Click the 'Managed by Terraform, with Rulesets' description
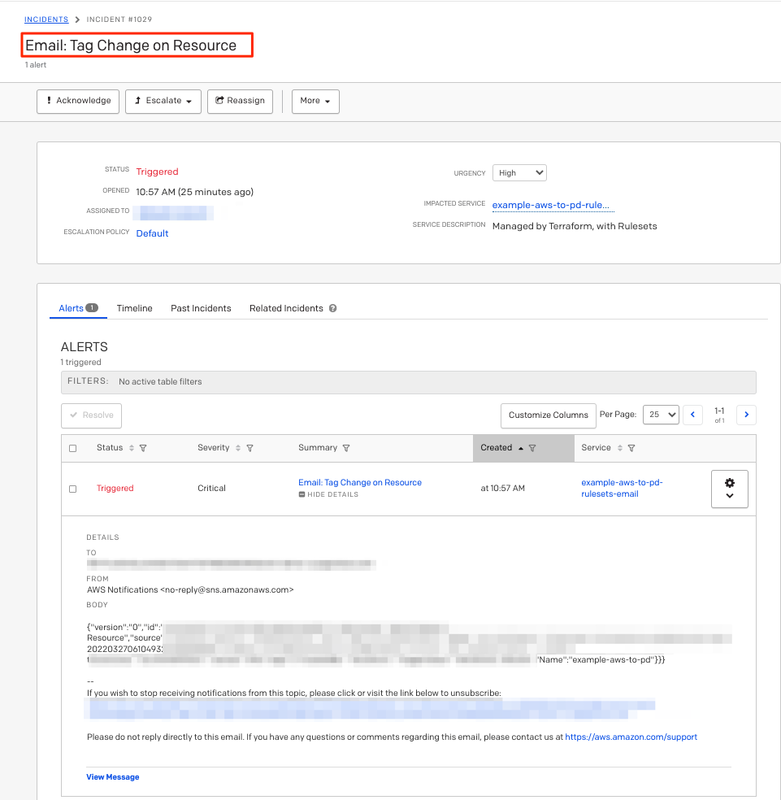Image resolution: width=781 pixels, height=800 pixels. pyautogui.click(x=574, y=226)
